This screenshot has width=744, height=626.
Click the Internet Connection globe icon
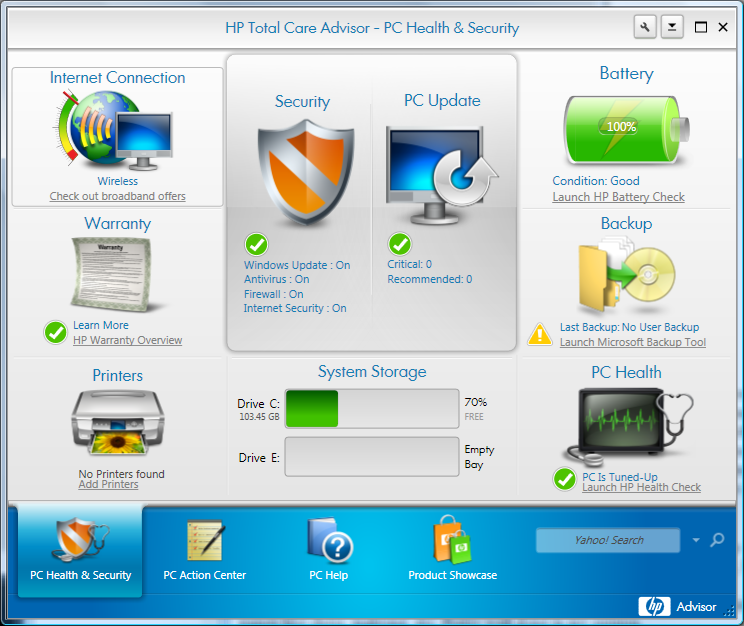112,130
